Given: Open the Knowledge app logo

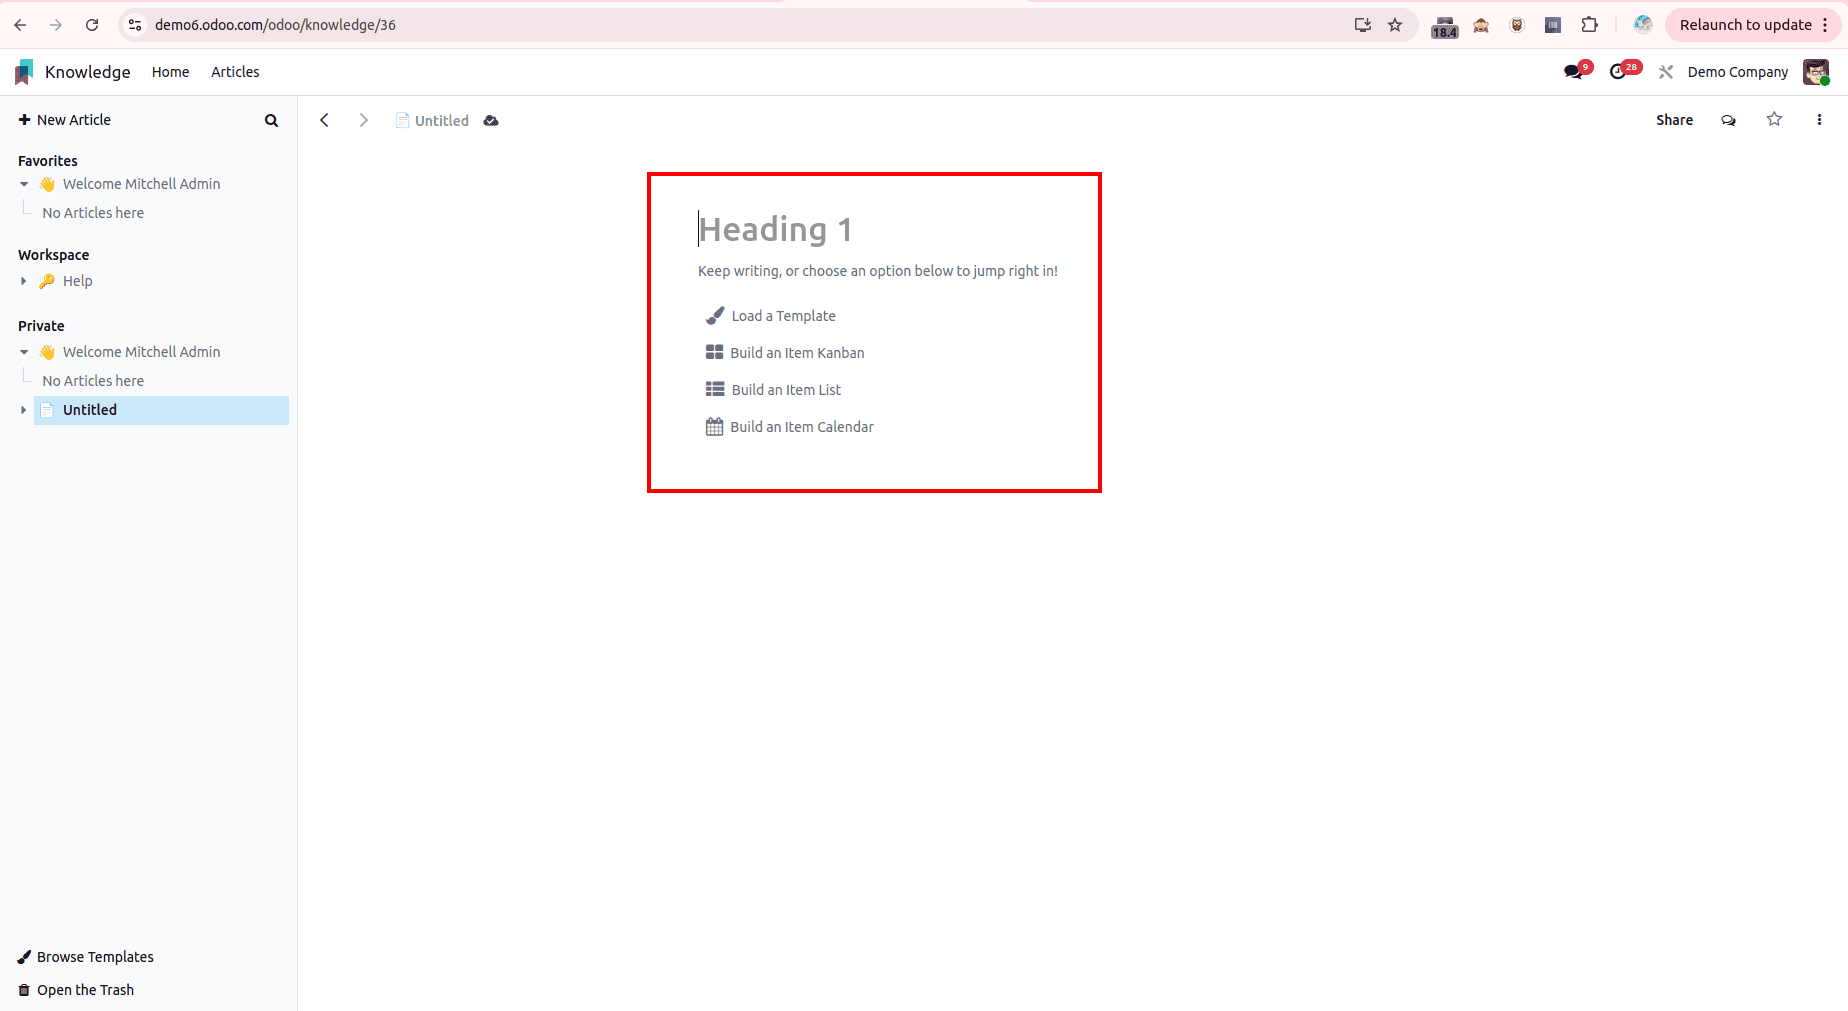Looking at the screenshot, I should tap(23, 71).
